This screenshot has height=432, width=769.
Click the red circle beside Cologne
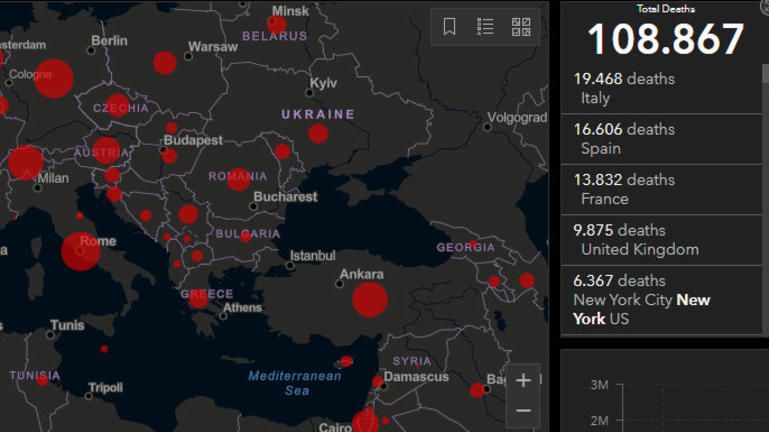click(54, 78)
